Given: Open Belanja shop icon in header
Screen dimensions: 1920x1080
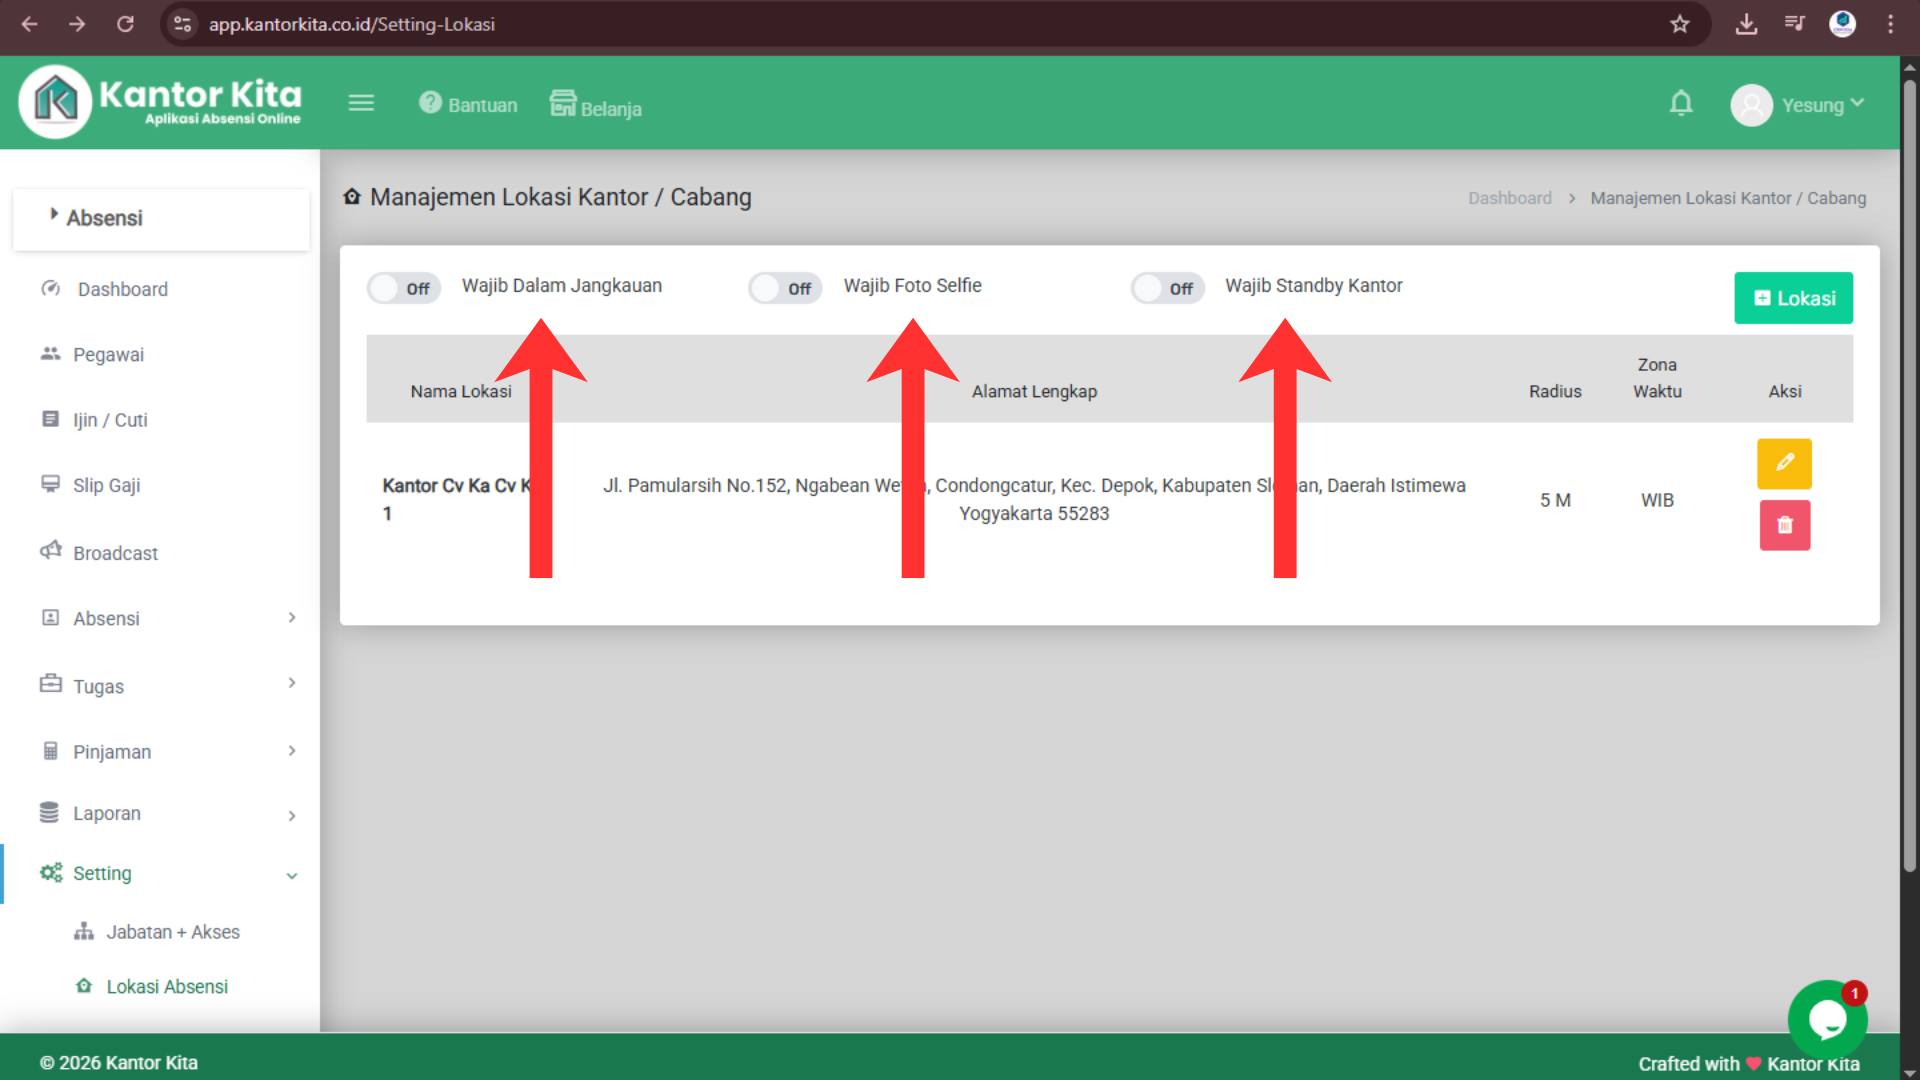Looking at the screenshot, I should (x=563, y=103).
